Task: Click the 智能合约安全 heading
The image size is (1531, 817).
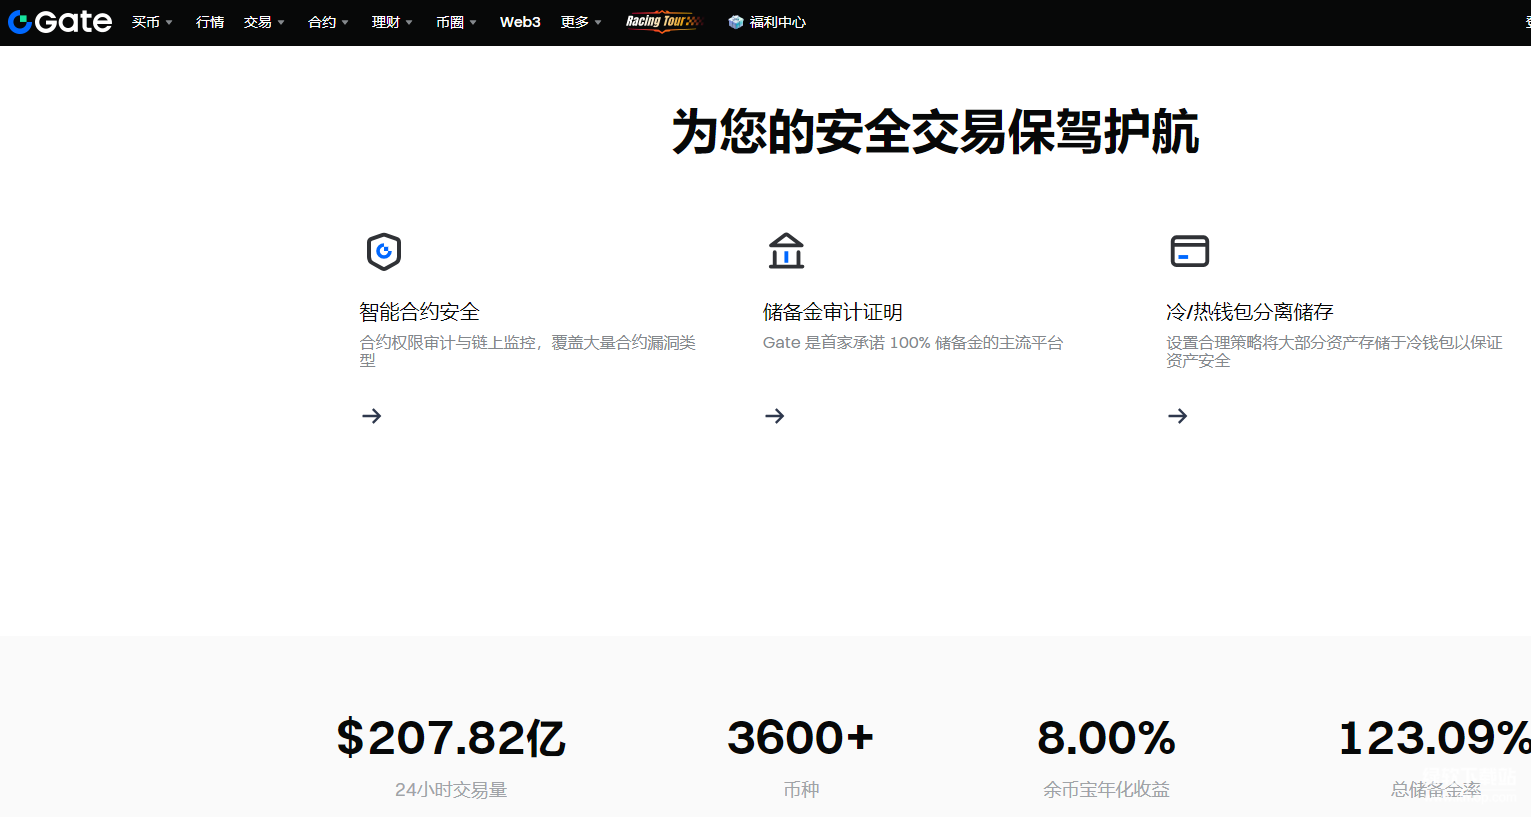Action: pos(420,312)
